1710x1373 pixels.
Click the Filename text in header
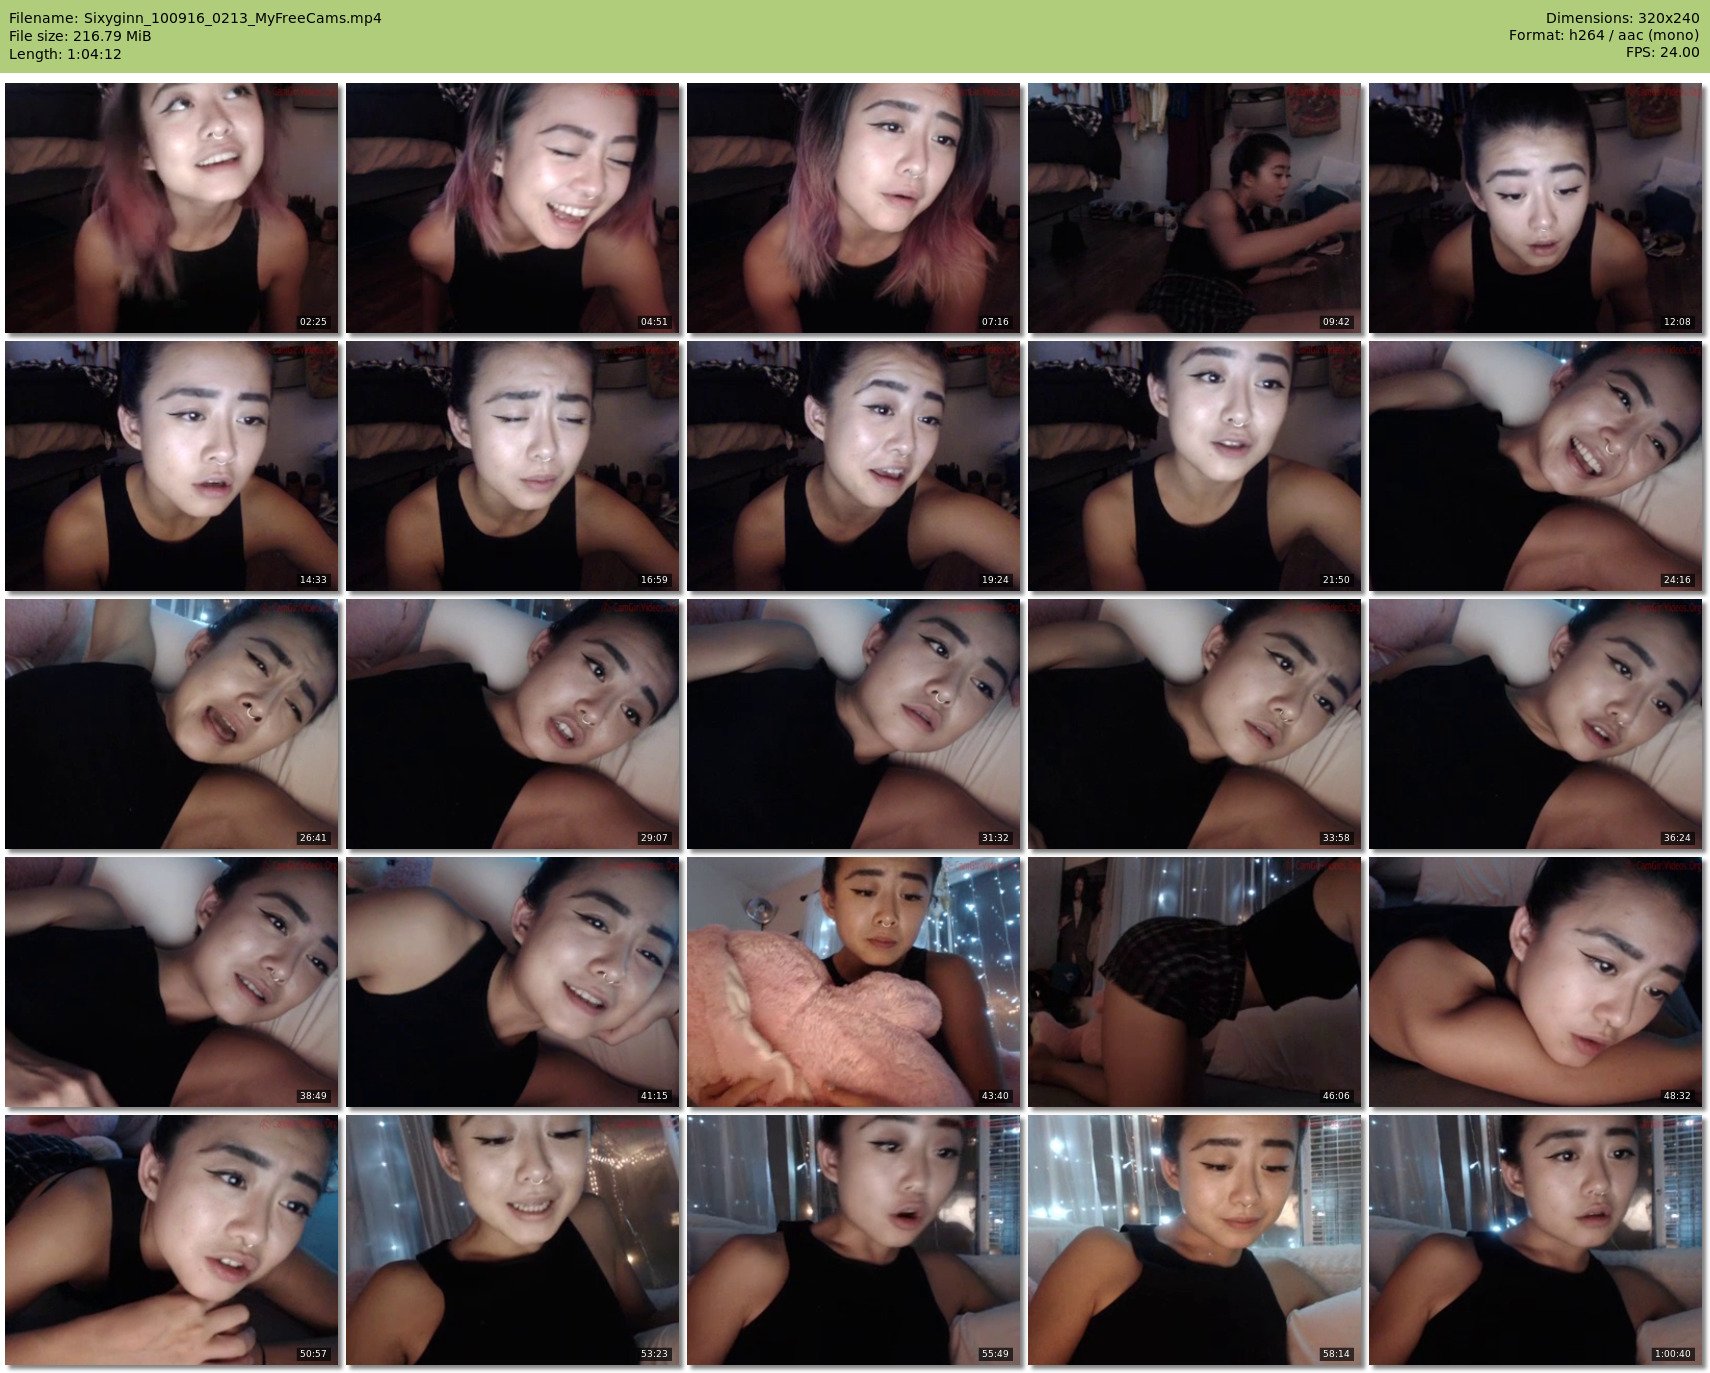click(x=195, y=18)
